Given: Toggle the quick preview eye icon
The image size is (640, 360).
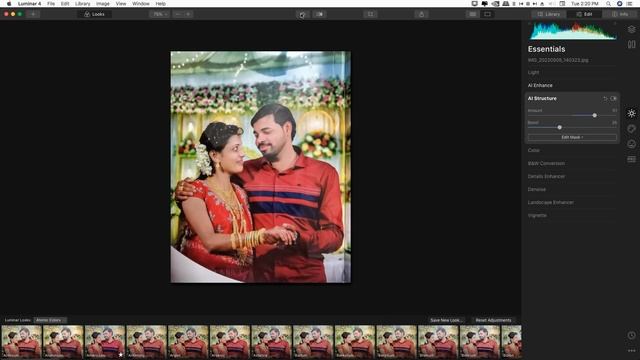Looking at the screenshot, I should click(302, 14).
